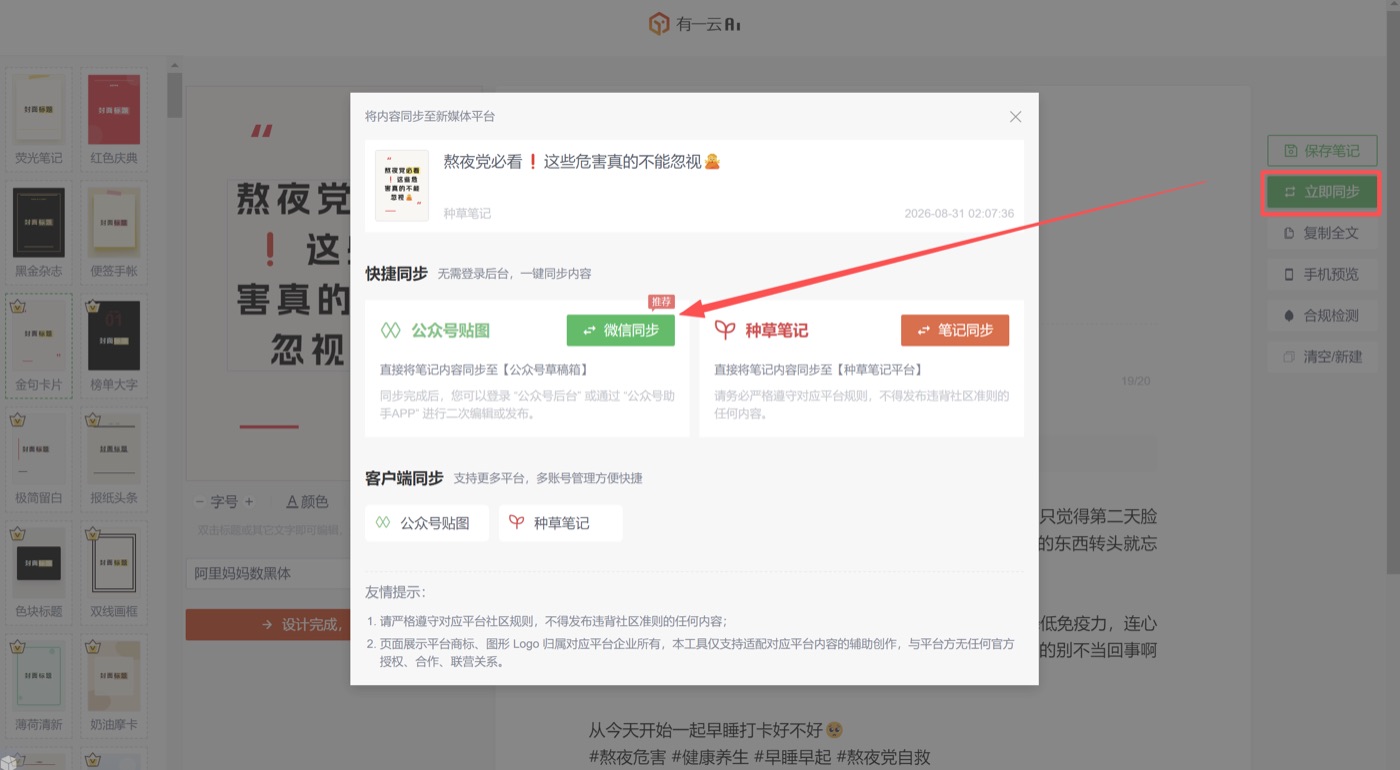
Task: Click the 友情提示 heading text
Action: [396, 592]
